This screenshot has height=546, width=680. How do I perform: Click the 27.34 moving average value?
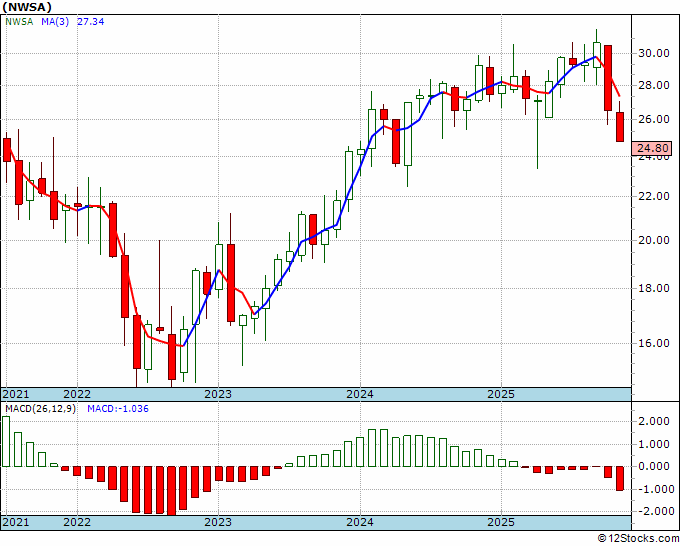[91, 21]
